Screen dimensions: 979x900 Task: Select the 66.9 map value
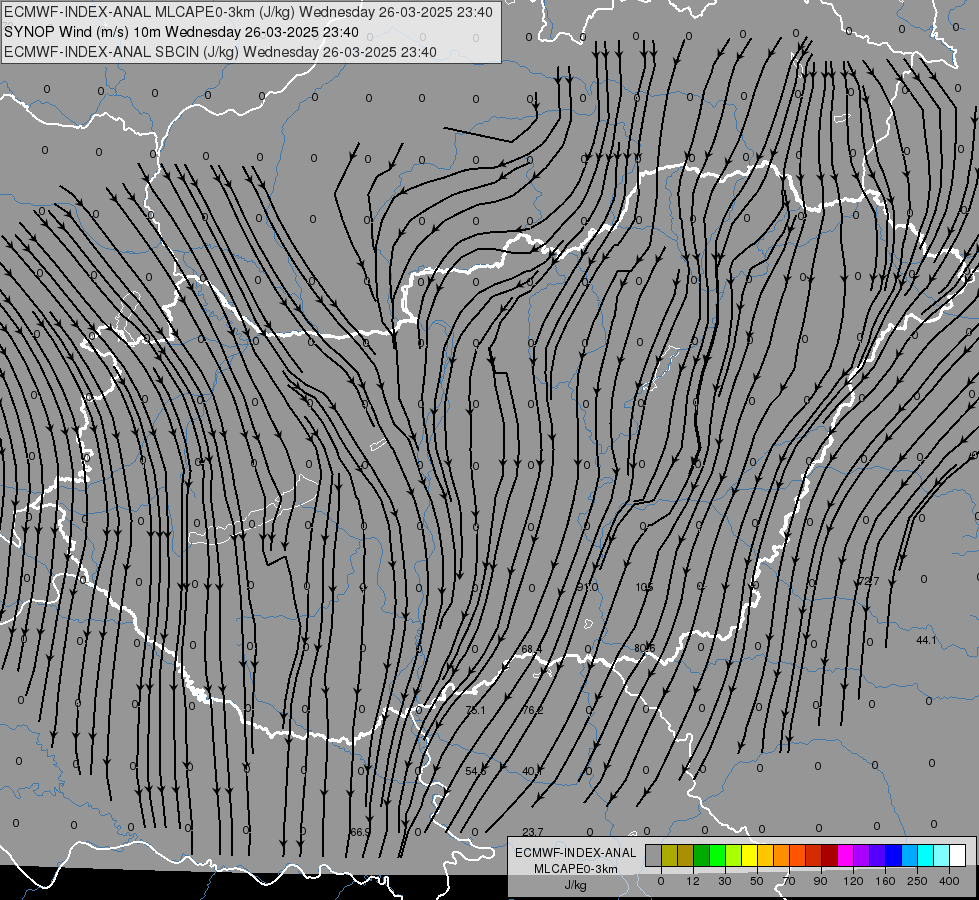click(x=360, y=832)
